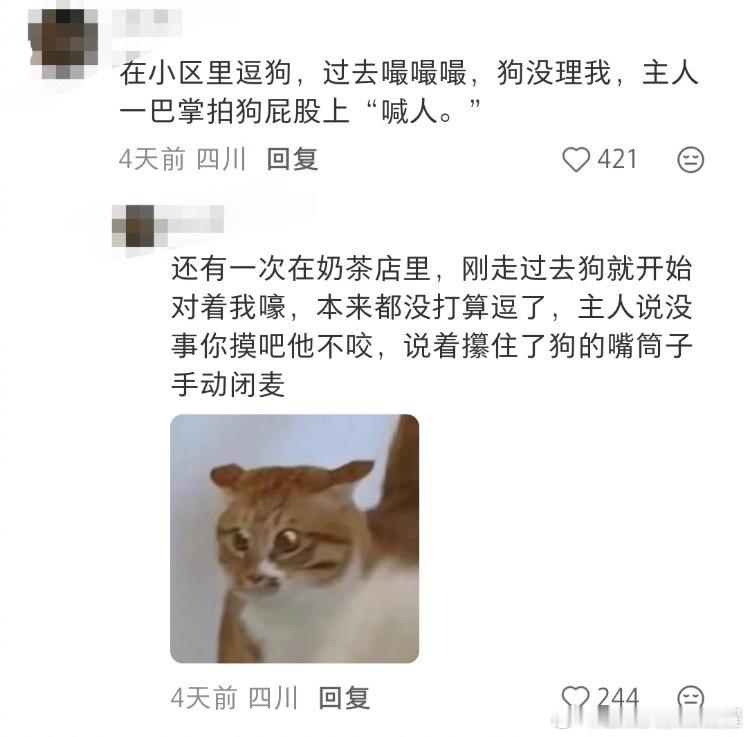Reply to the 奶茶店 comment via 回复
The width and height of the screenshot is (750, 737).
344,698
